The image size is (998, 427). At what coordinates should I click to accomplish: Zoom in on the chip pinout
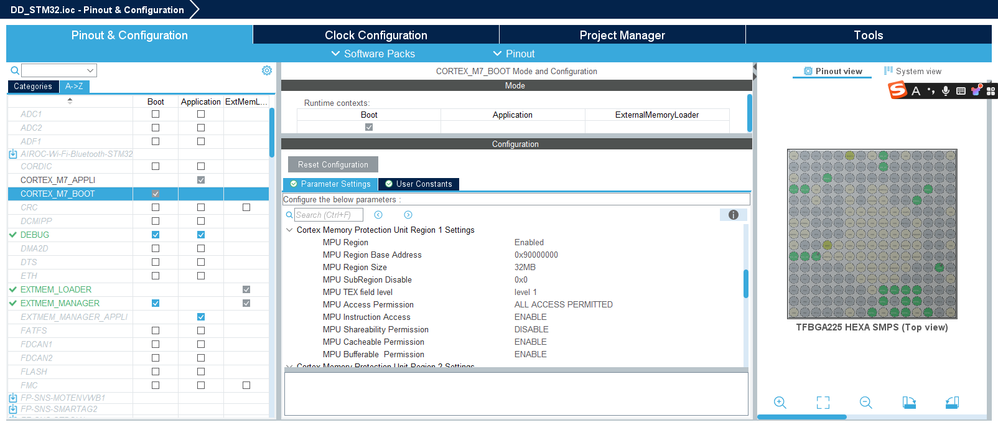(780, 402)
